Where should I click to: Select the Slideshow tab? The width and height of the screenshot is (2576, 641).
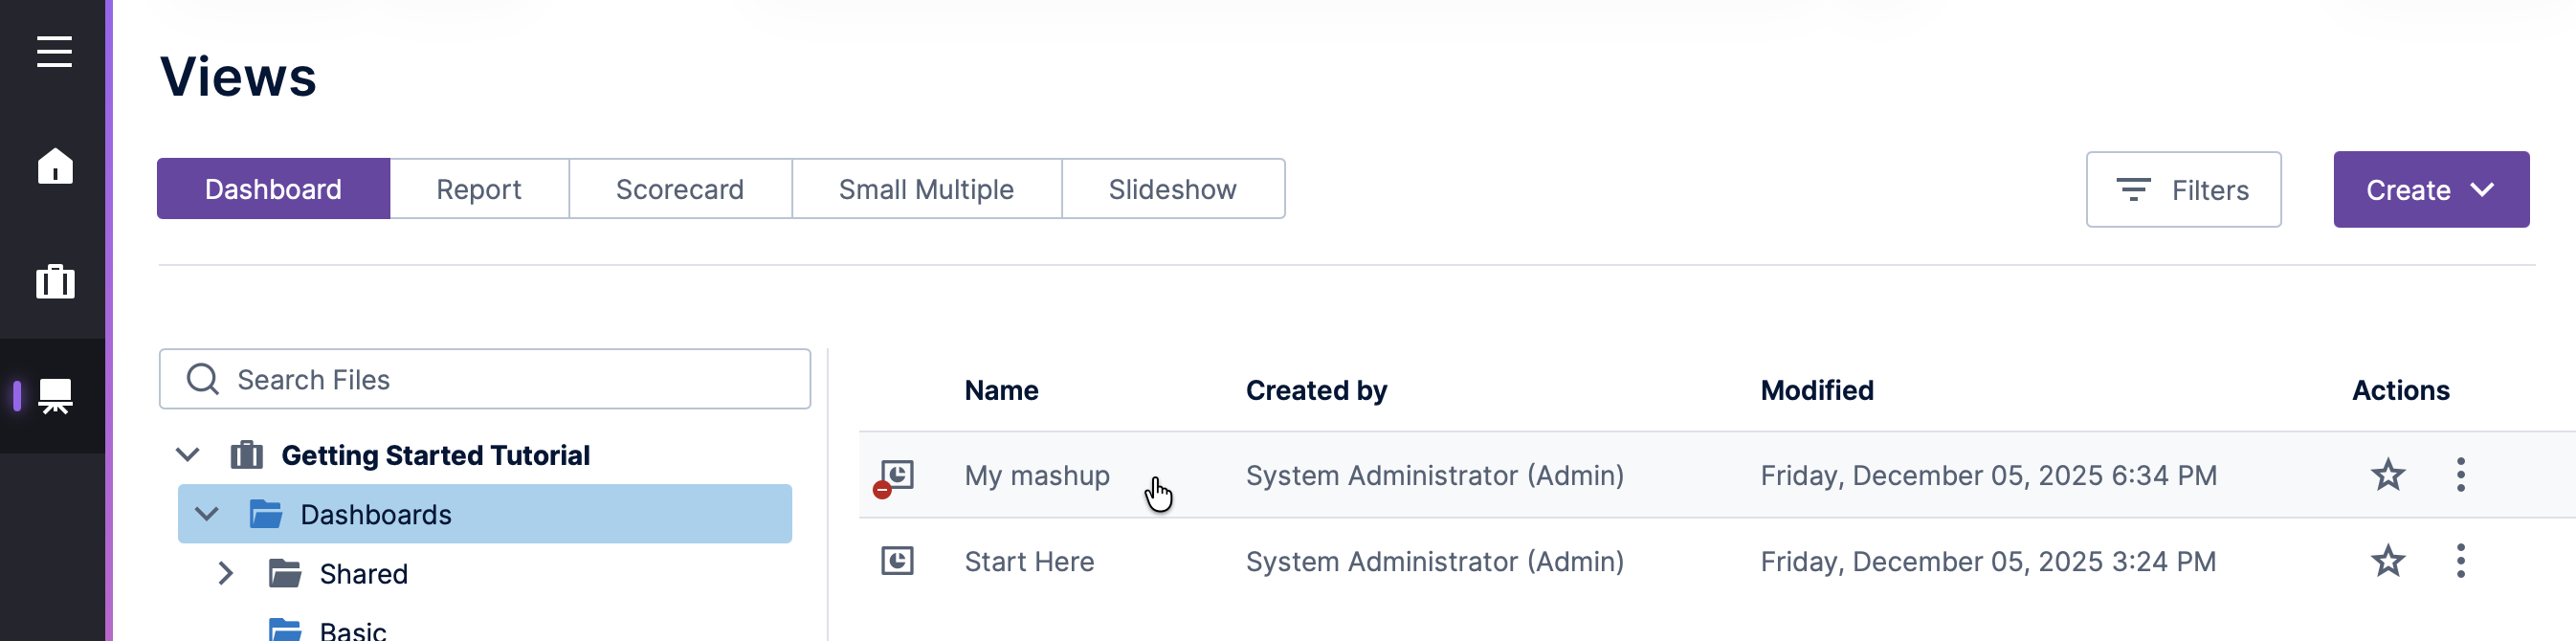pos(1172,189)
